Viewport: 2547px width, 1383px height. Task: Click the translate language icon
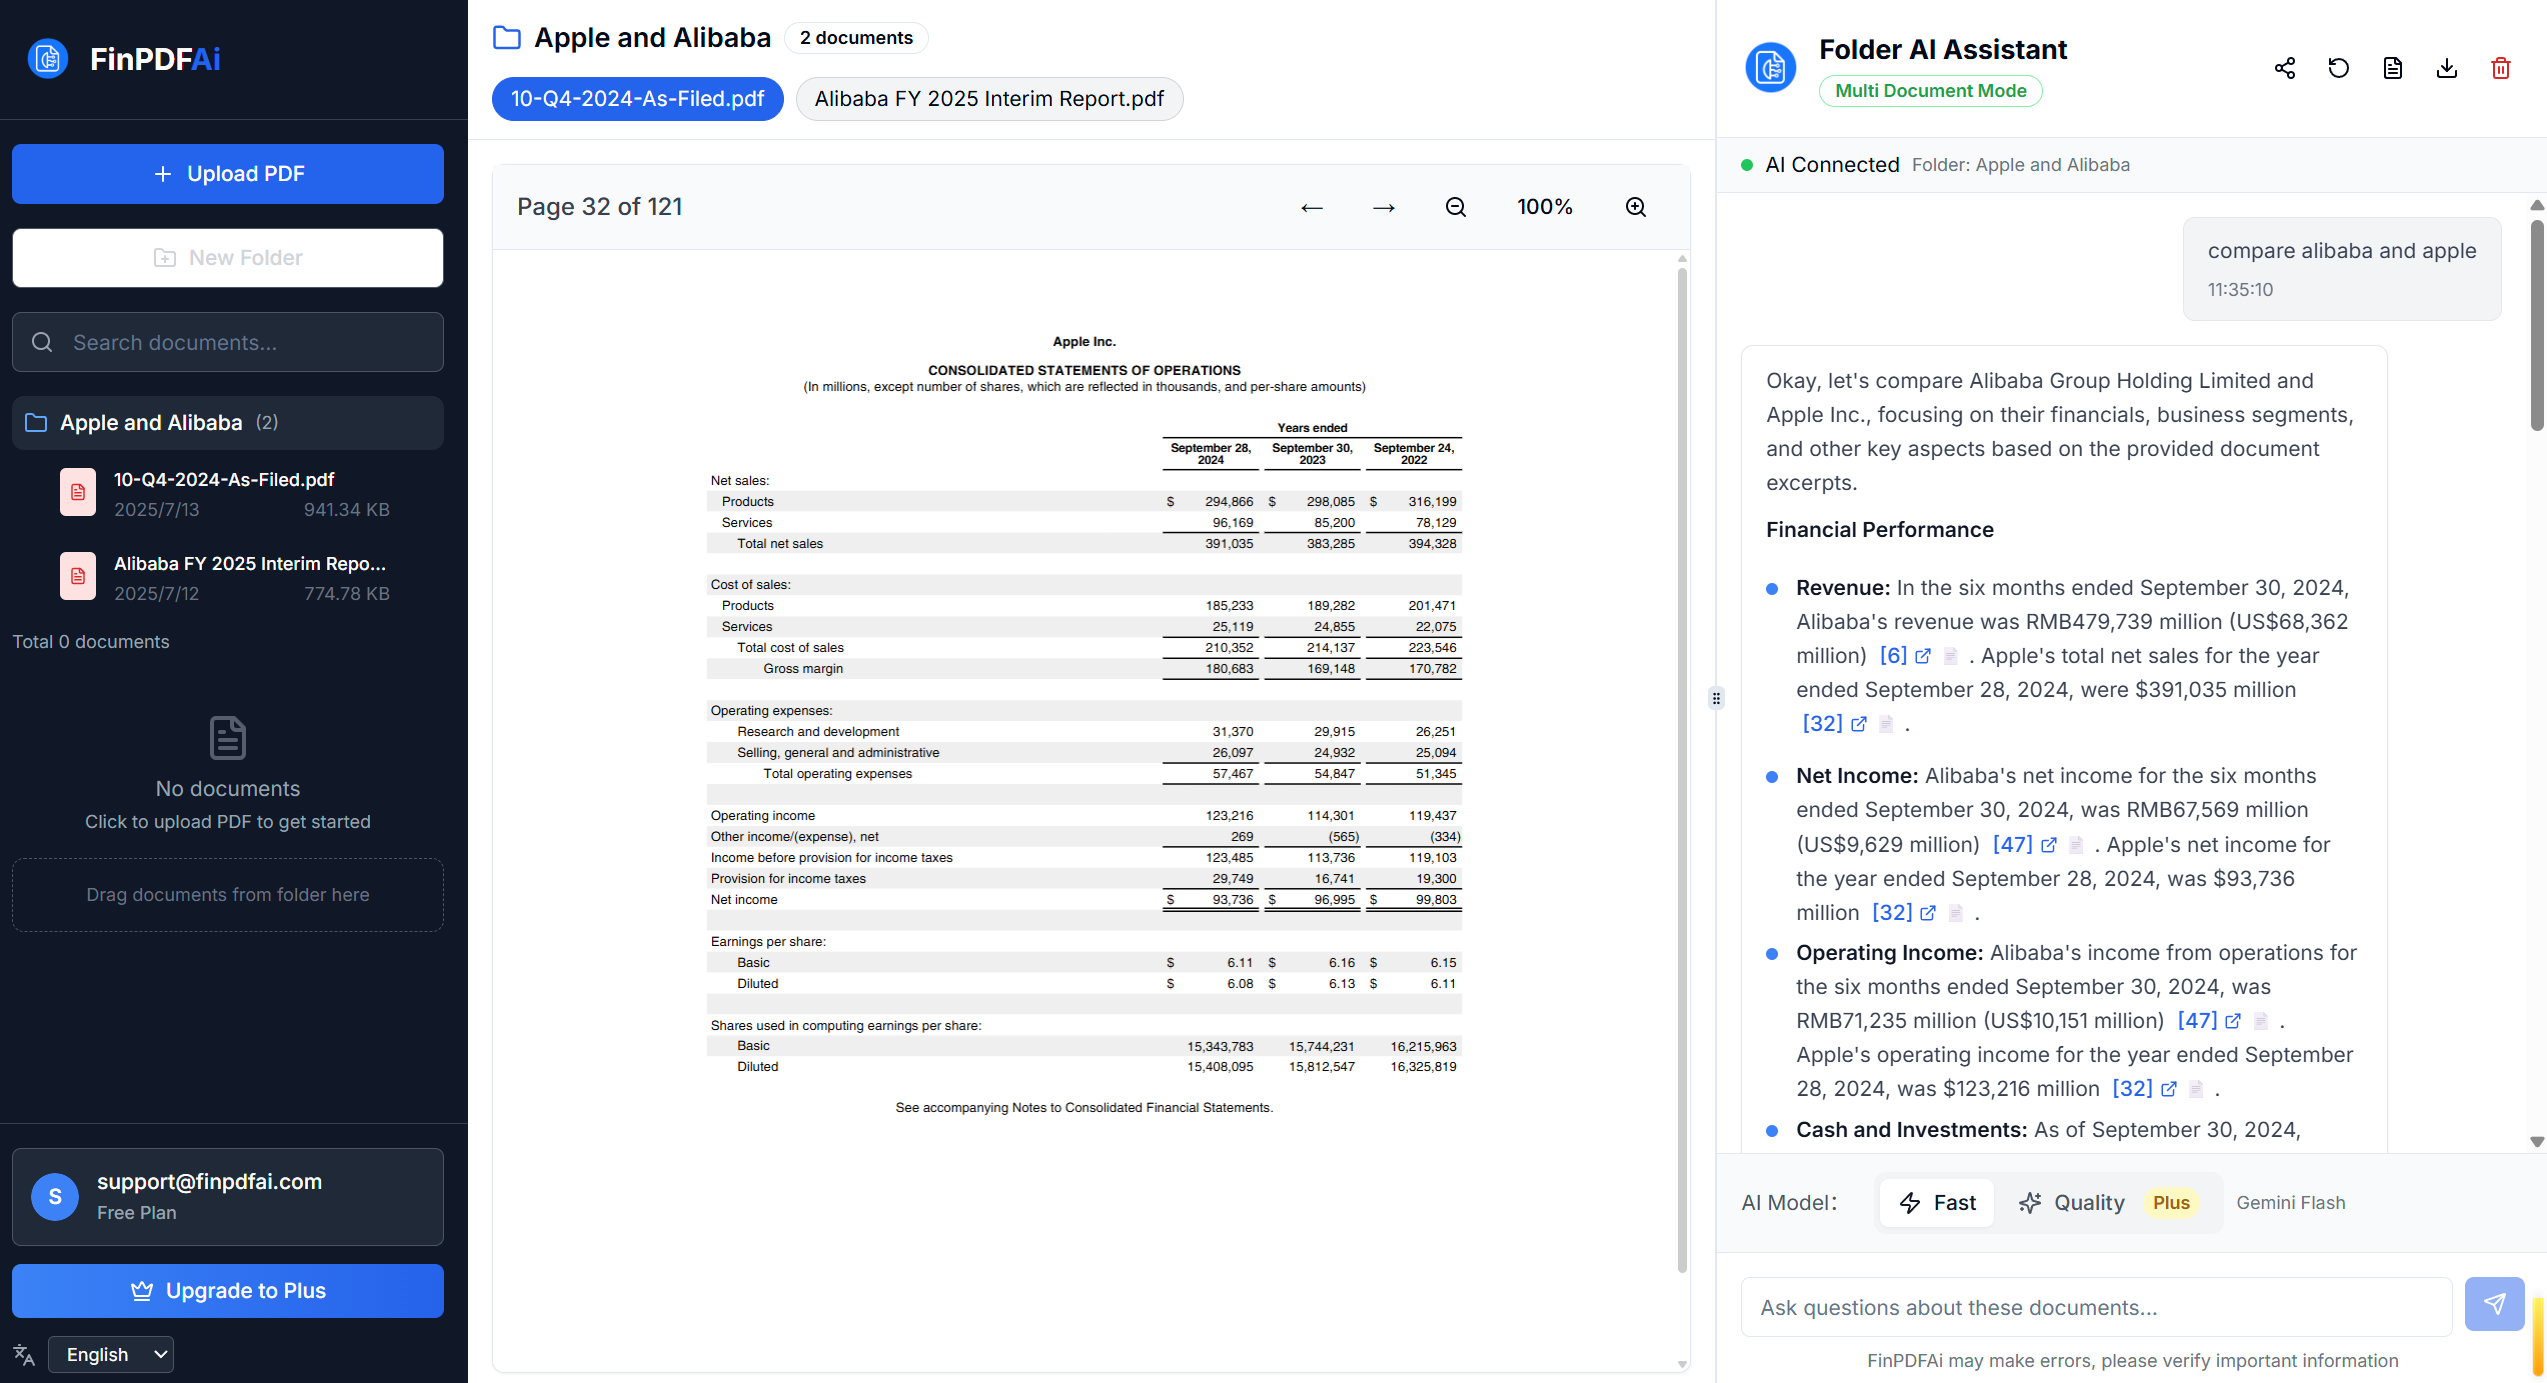coord(24,1355)
